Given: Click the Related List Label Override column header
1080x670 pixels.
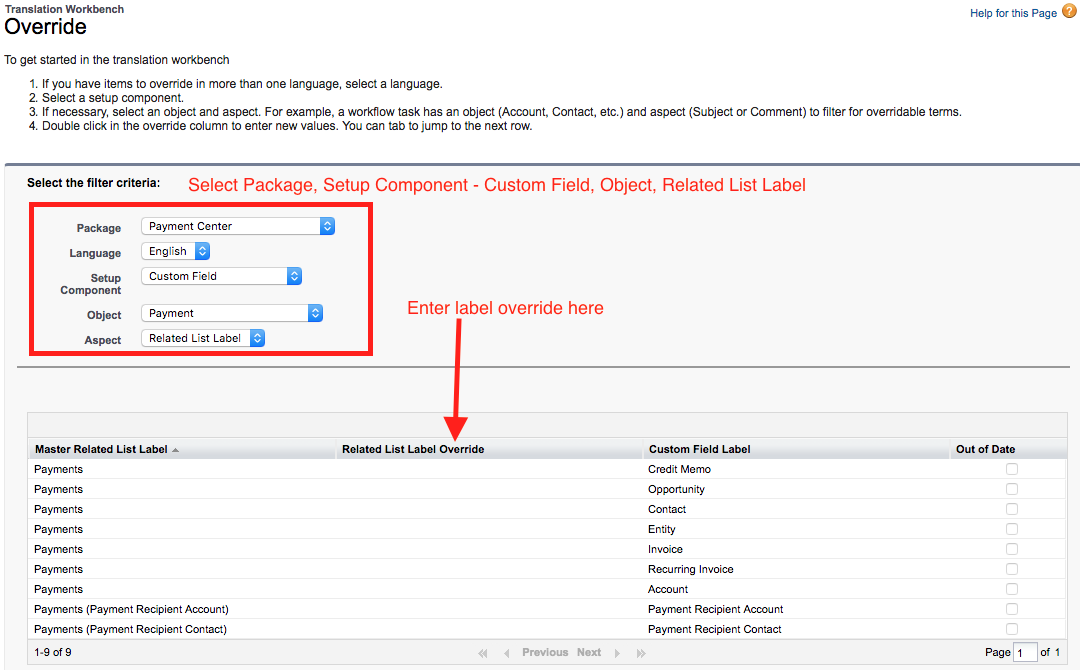Looking at the screenshot, I should coord(413,449).
